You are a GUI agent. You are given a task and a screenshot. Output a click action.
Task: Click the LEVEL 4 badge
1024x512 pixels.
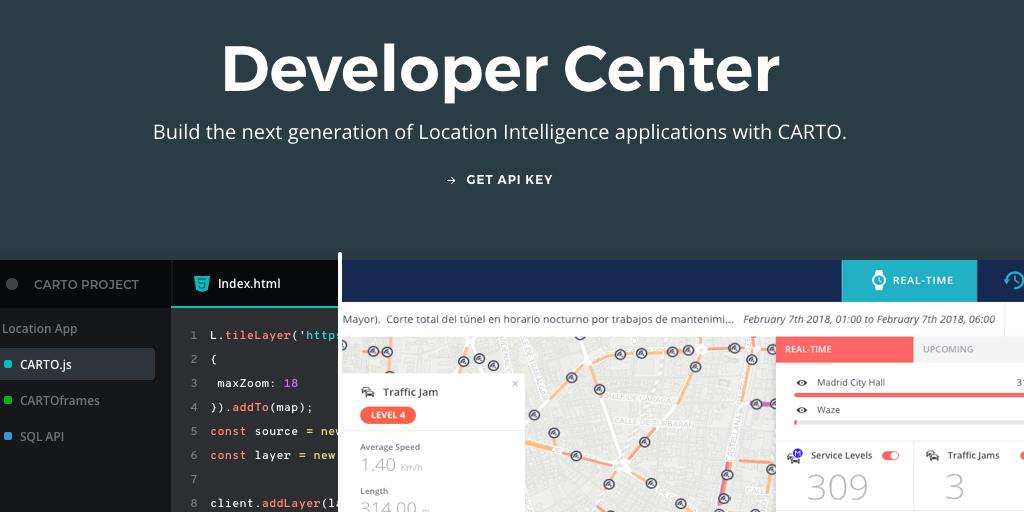[388, 415]
